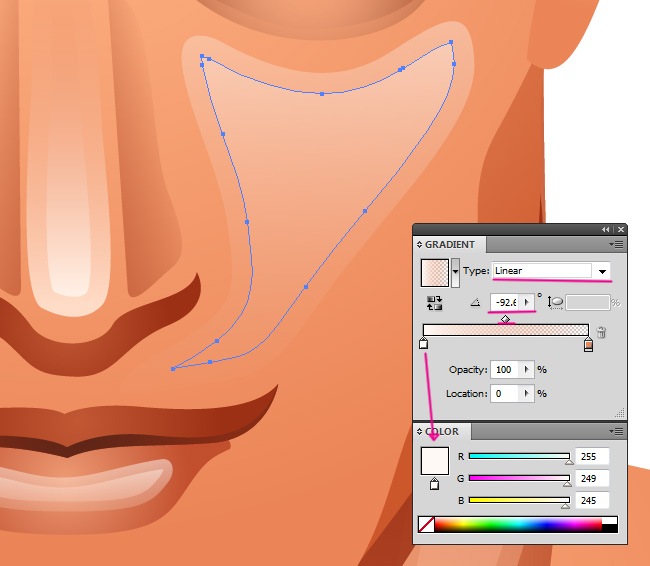Open the gradient Type dropdown
The width and height of the screenshot is (650, 566).
tap(602, 271)
